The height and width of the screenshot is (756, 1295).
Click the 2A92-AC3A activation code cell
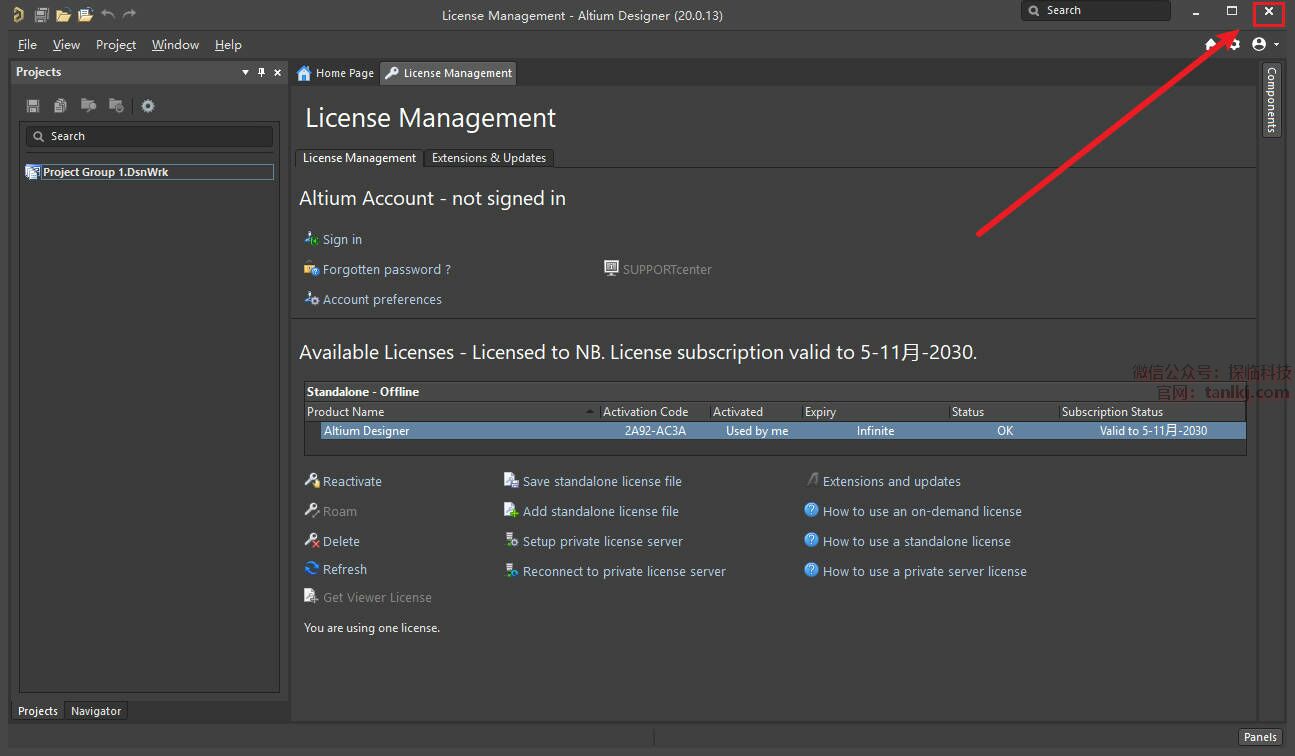point(655,431)
